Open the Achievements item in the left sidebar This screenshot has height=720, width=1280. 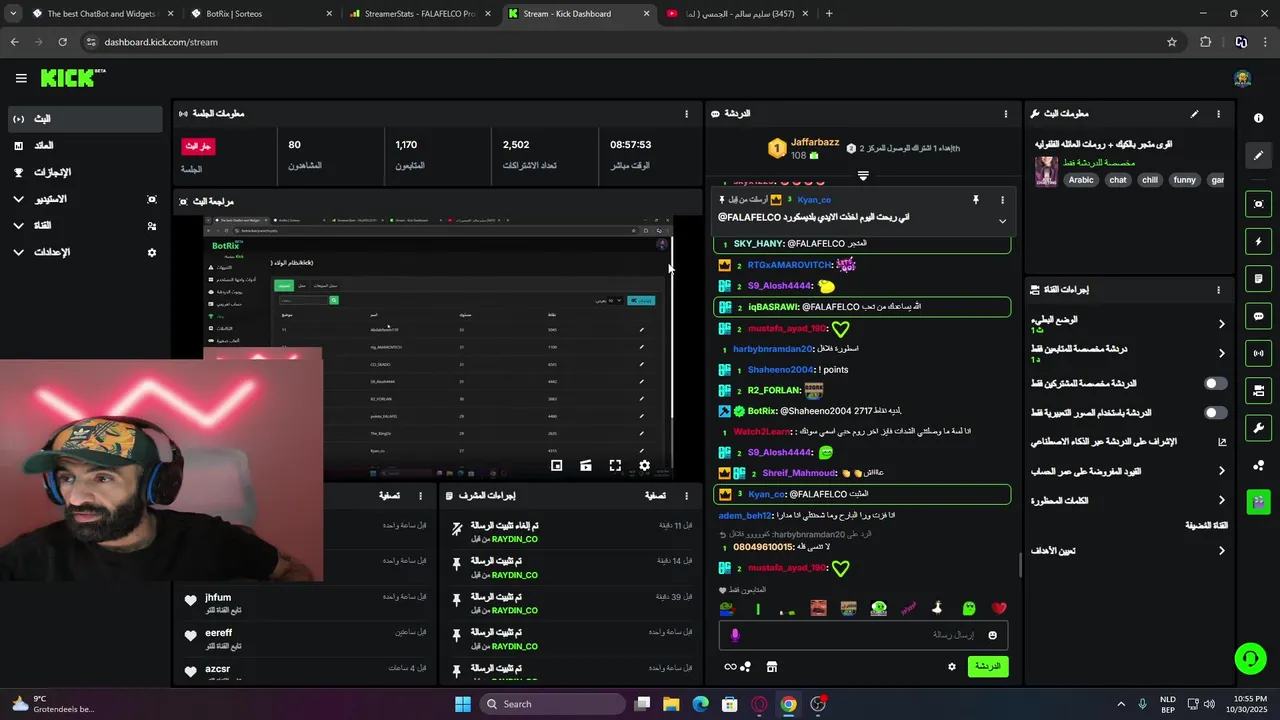[x=84, y=172]
